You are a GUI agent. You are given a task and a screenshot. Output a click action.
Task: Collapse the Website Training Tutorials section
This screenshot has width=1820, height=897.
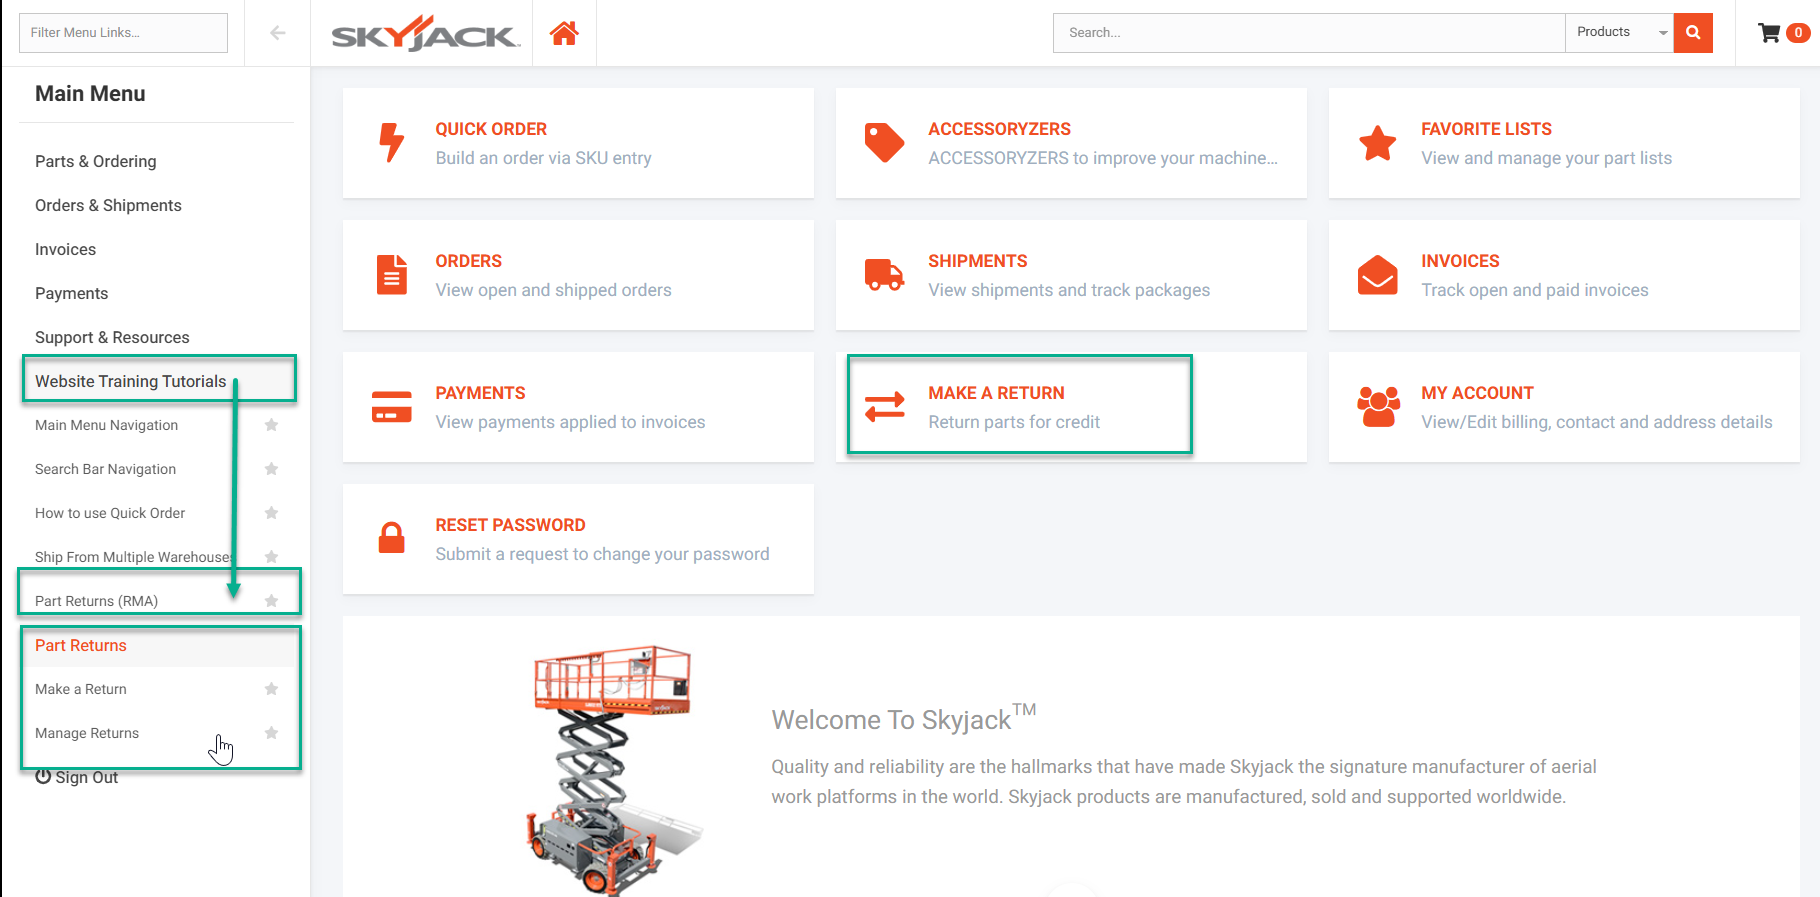[131, 381]
